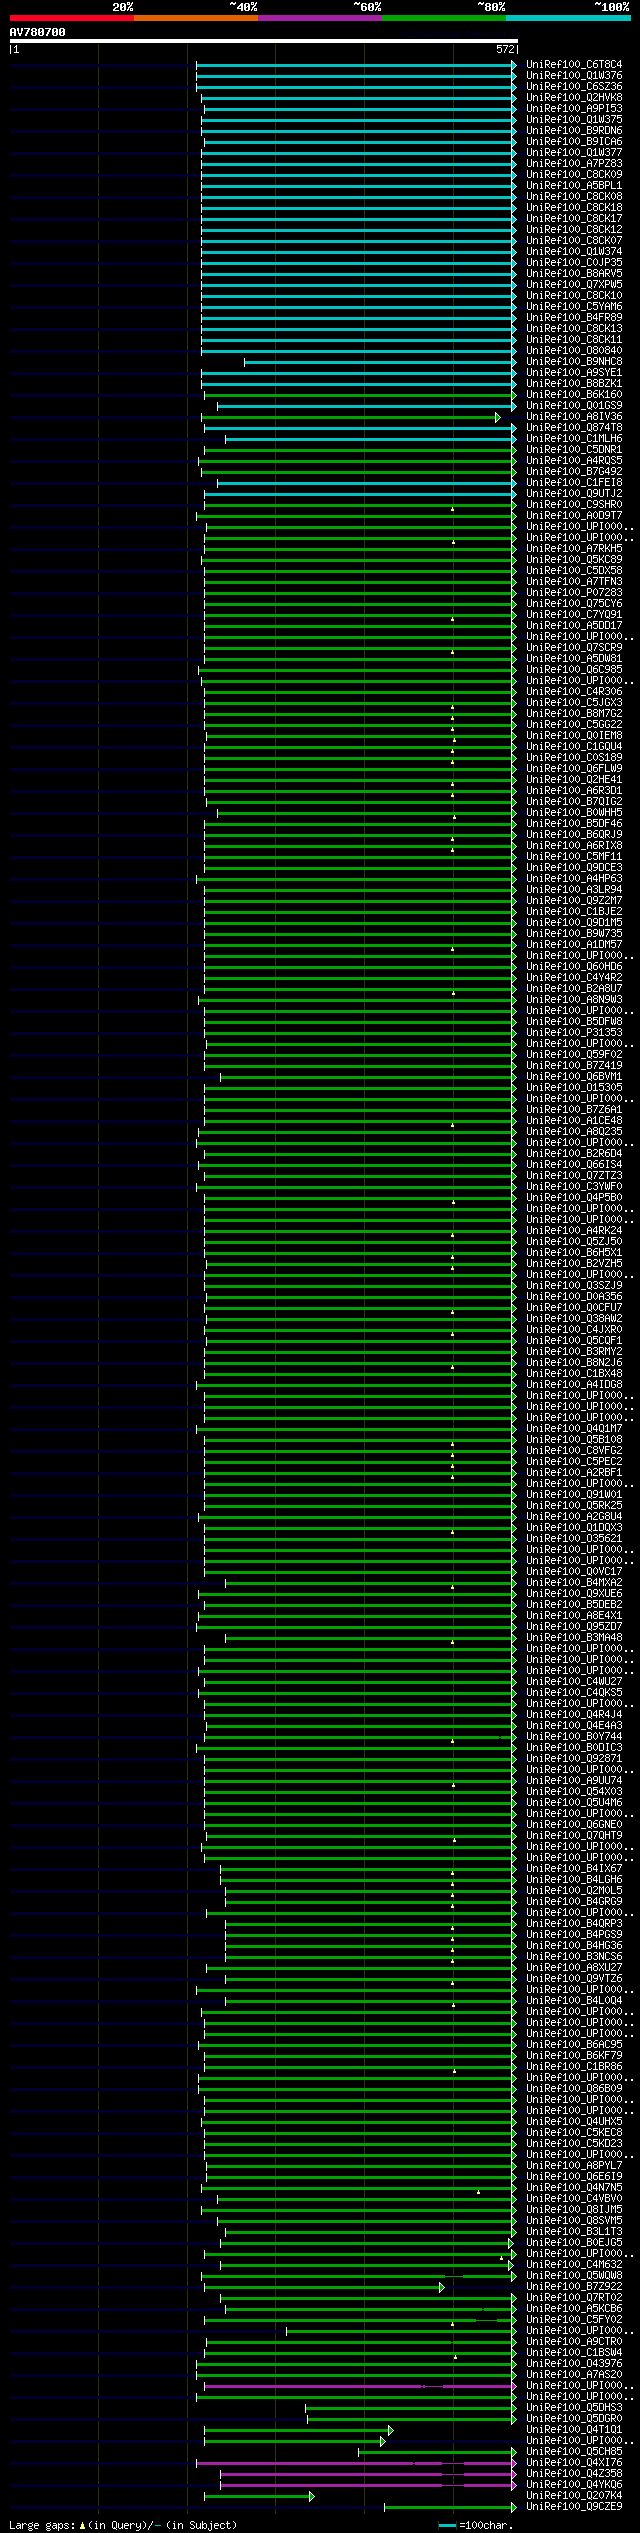The image size is (640, 2533).
Task: Select hit label UniRef100_A5BPL1
Action: coord(574,186)
